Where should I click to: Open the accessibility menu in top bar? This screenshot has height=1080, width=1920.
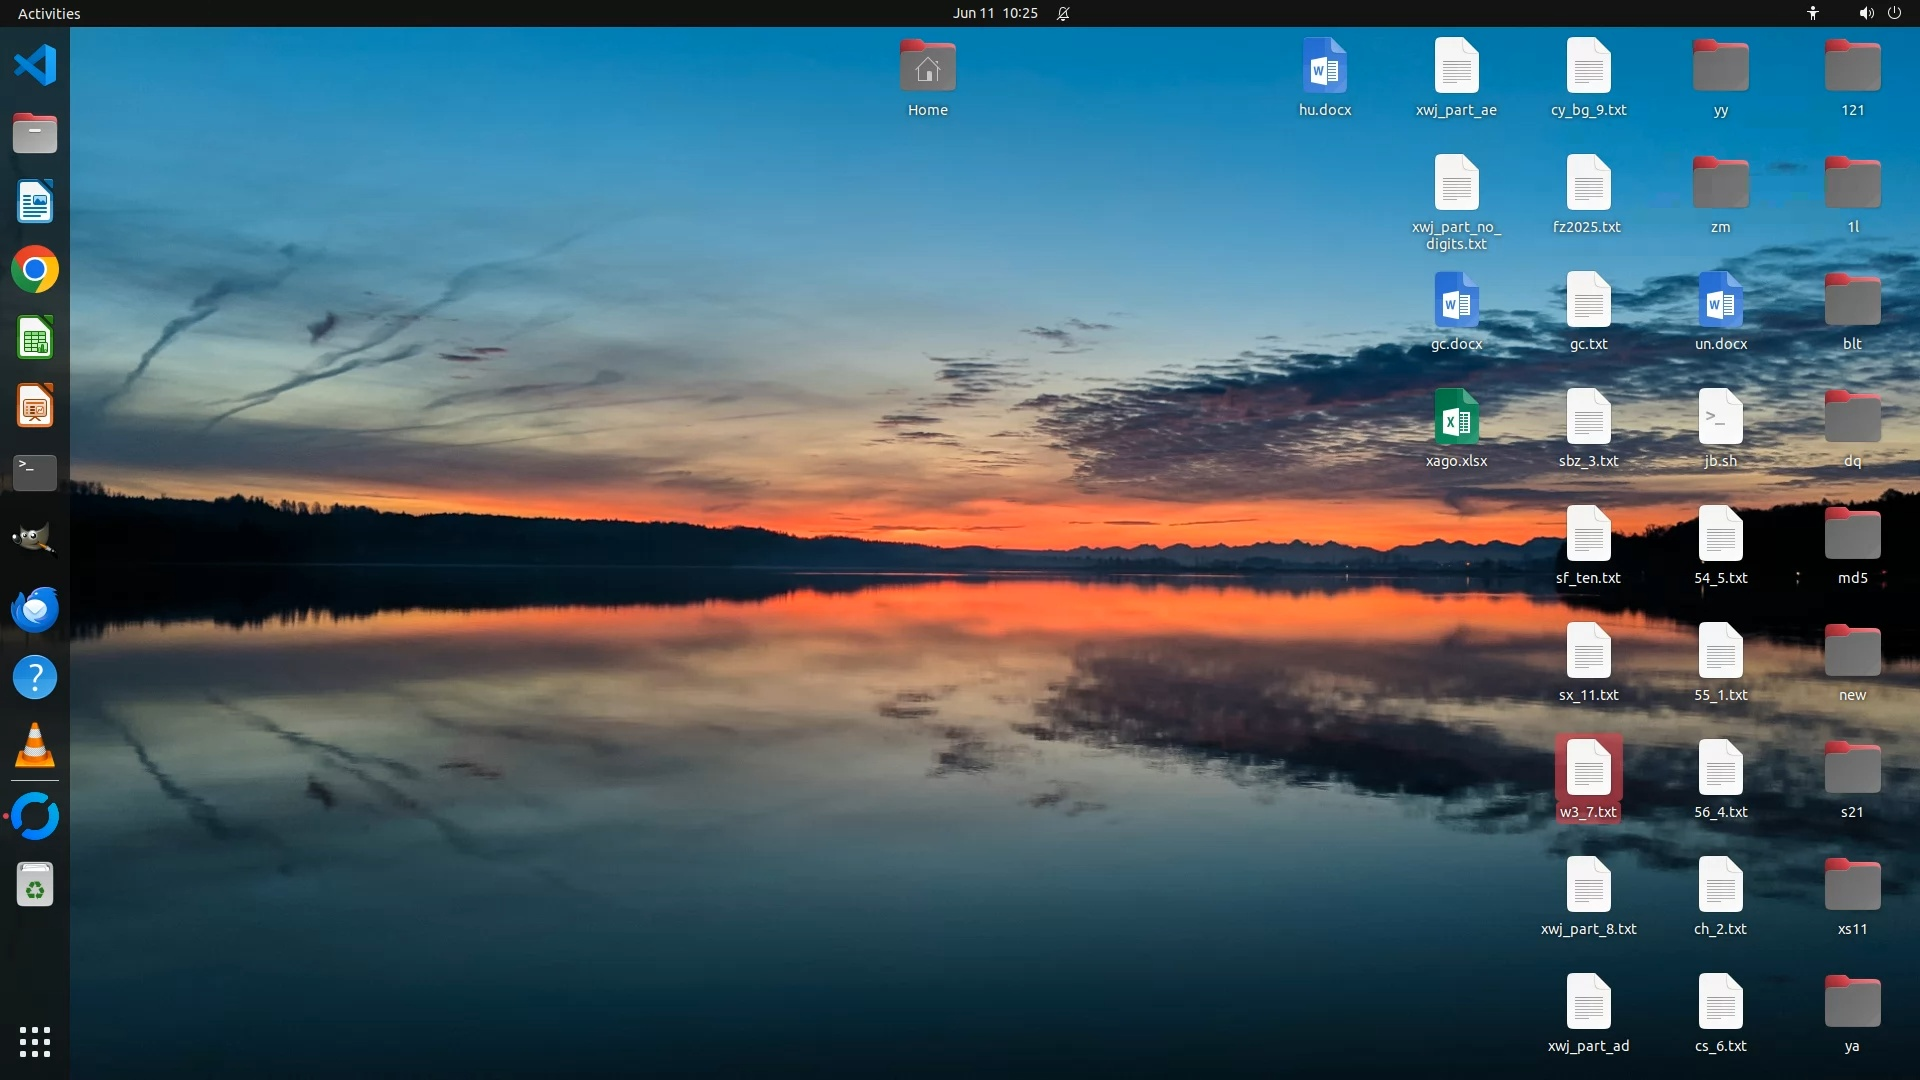coord(1812,13)
